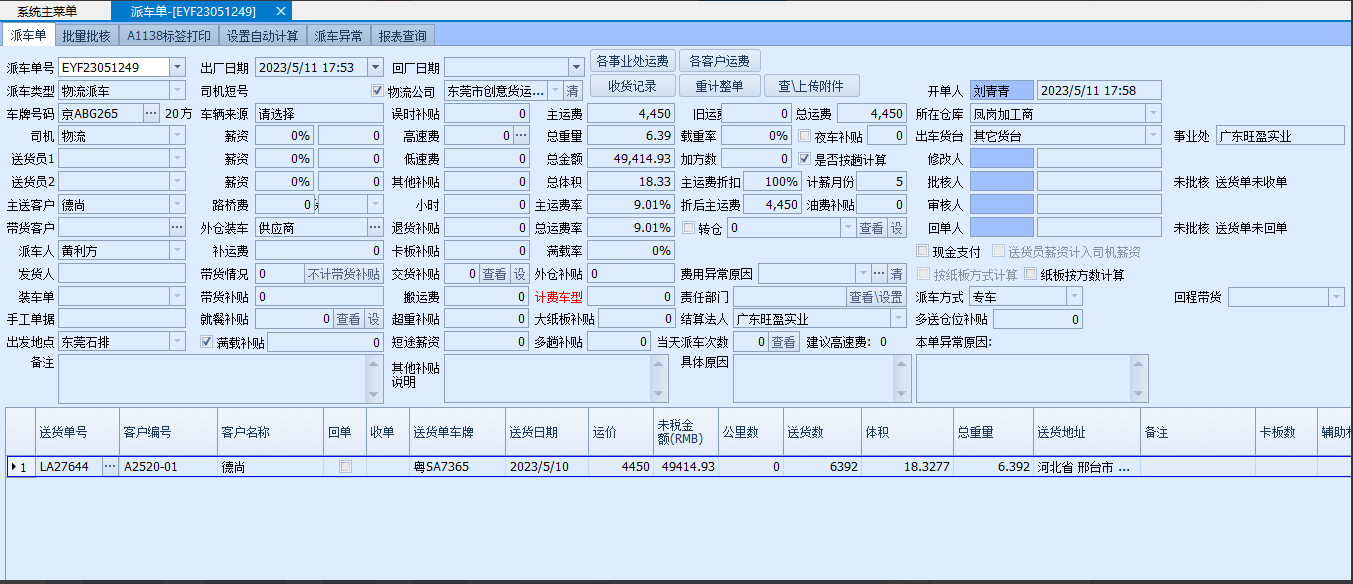This screenshot has width=1353, height=584.
Task: Check 纸板按方数计算
Action: click(x=1031, y=274)
